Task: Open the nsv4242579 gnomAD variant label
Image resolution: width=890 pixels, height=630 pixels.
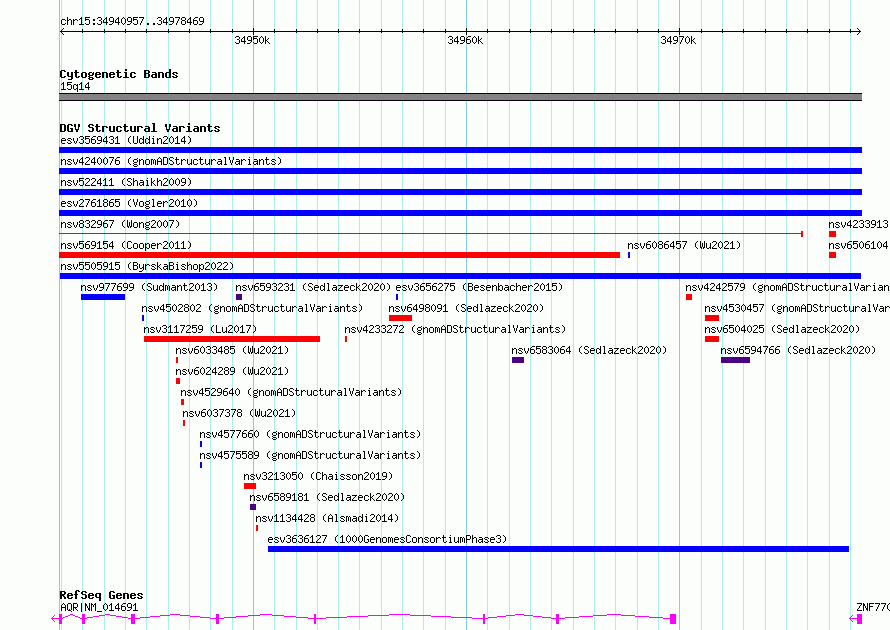Action: [787, 287]
